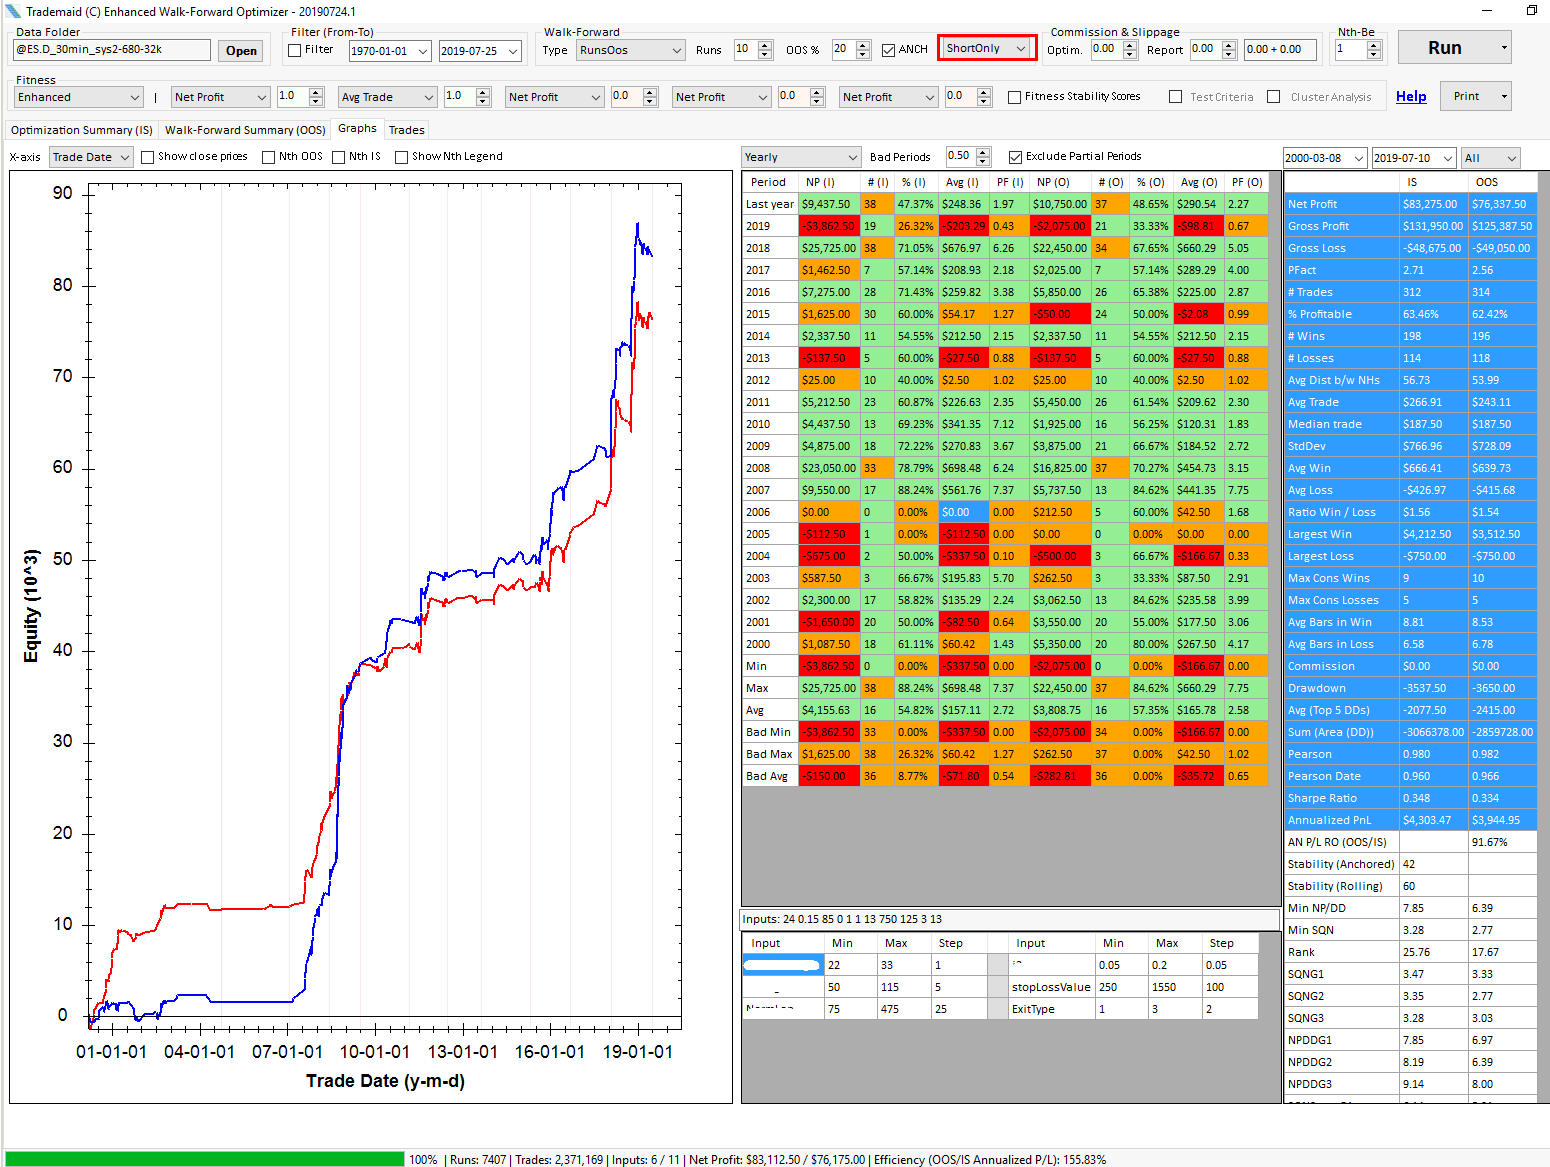Restore the window using the title bar button
Image resolution: width=1550 pixels, height=1167 pixels.
[1531, 11]
